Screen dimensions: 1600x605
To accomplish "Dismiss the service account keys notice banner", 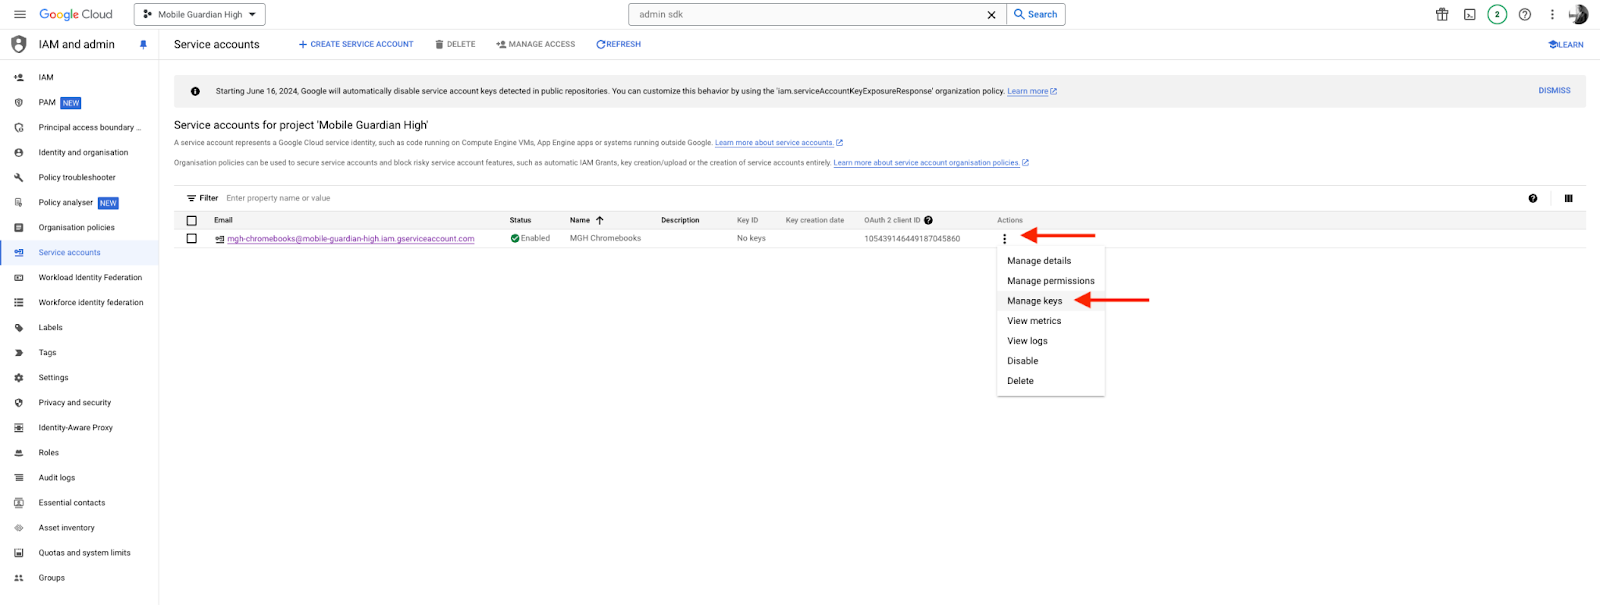I will tap(1553, 91).
